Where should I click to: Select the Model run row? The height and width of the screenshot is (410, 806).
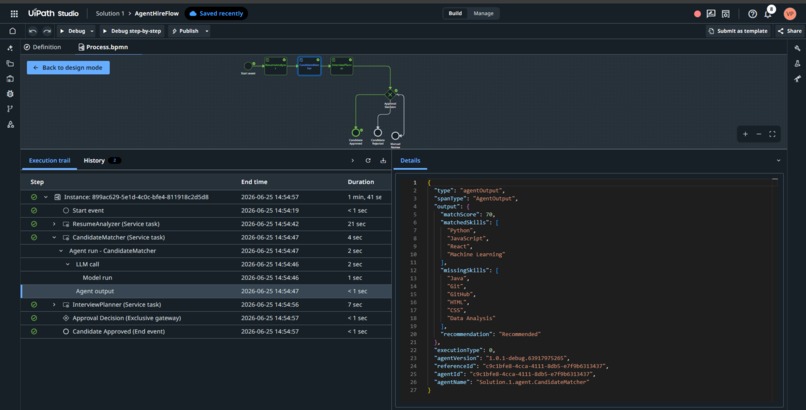point(206,278)
